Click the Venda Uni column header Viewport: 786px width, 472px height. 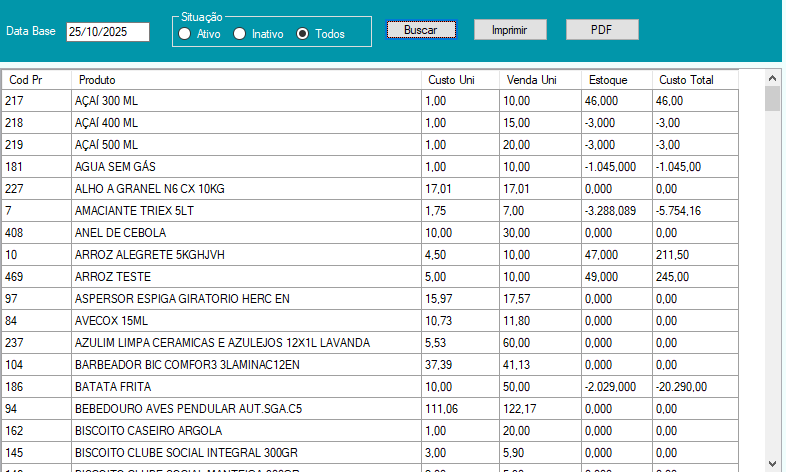[x=531, y=79]
